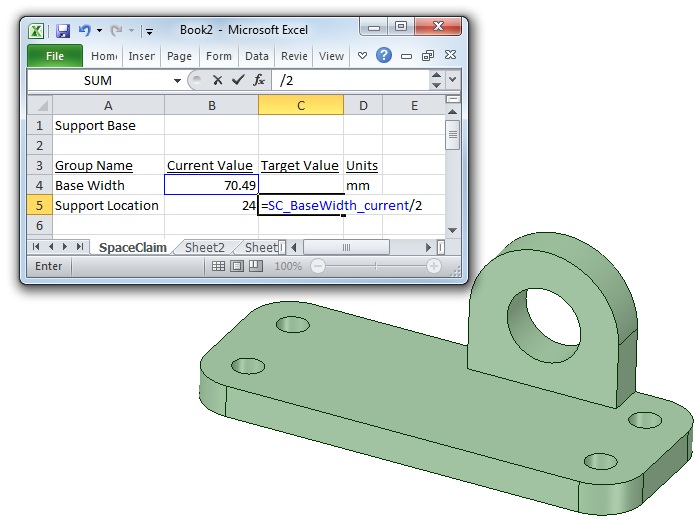Screen dimensions: 700x521
Task: Cancel the formula entry with X button
Action: coord(217,80)
